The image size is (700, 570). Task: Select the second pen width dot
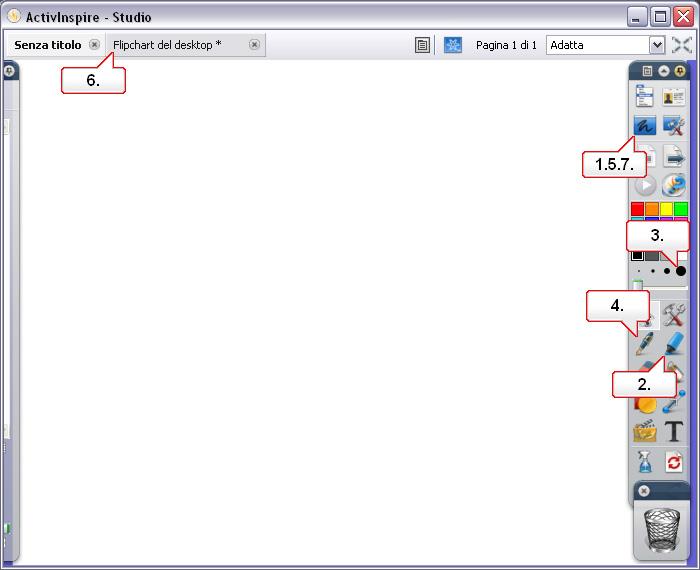653,271
